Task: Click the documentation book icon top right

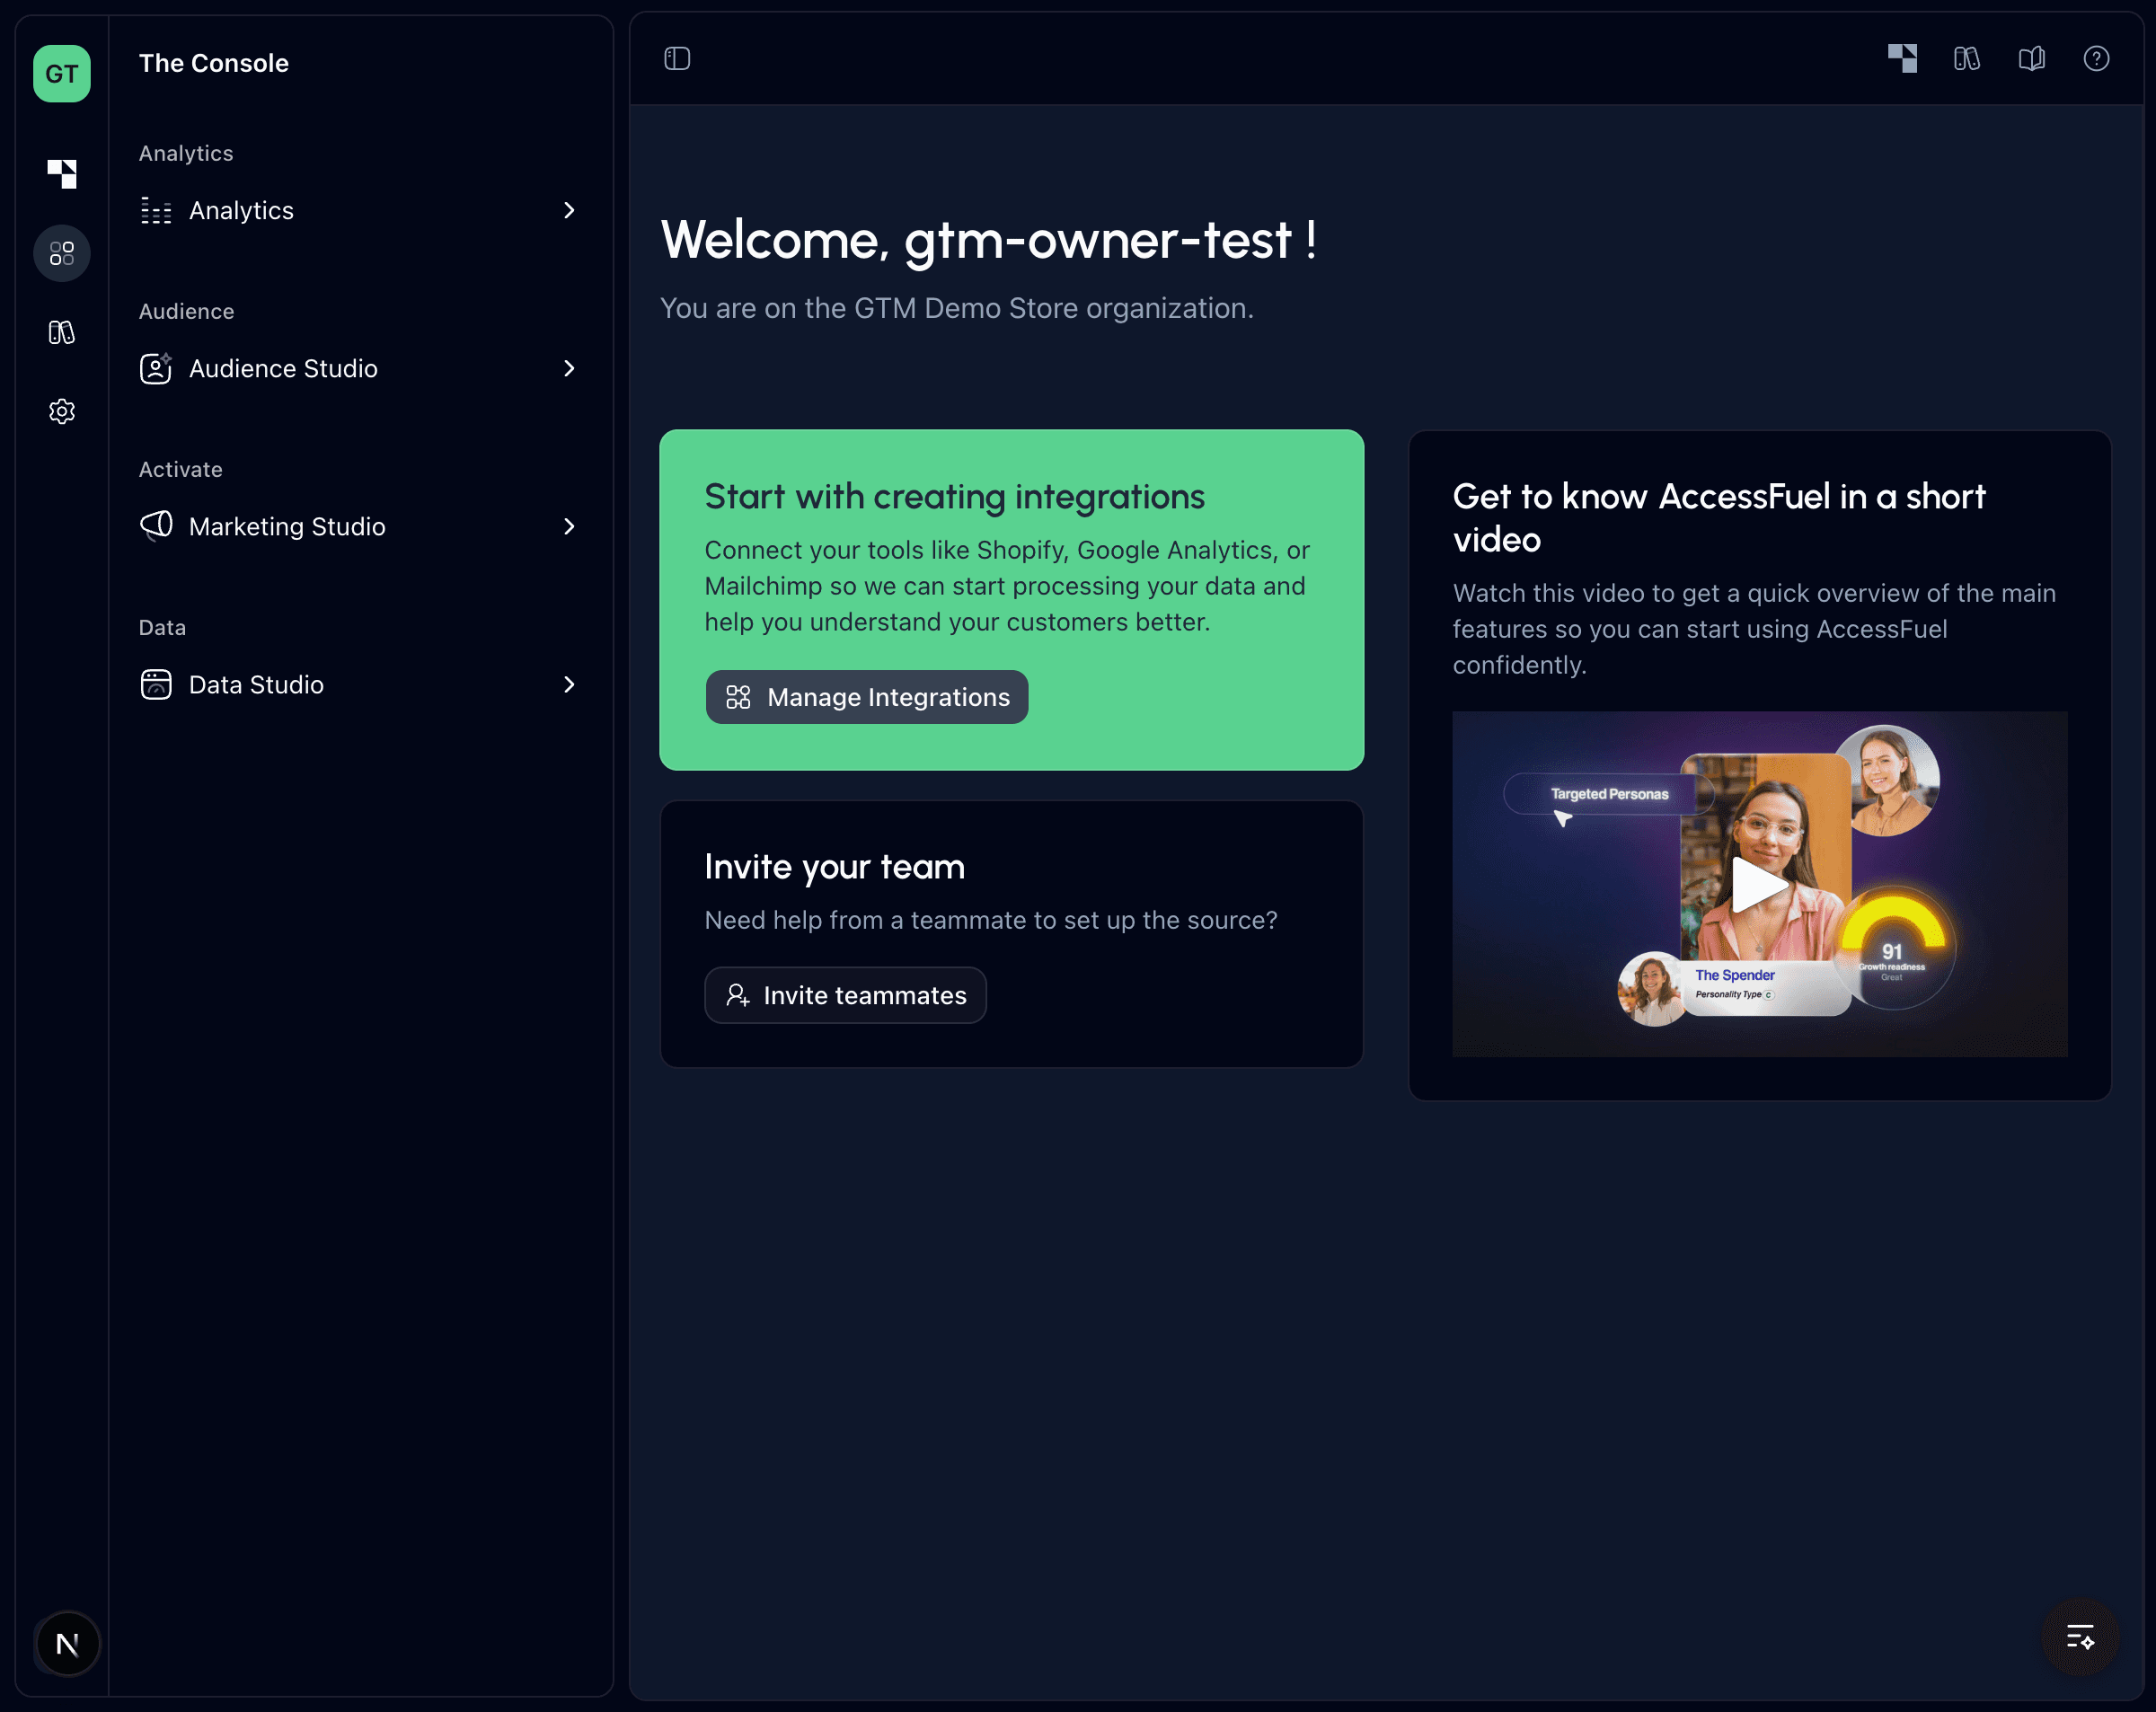Action: 2031,59
